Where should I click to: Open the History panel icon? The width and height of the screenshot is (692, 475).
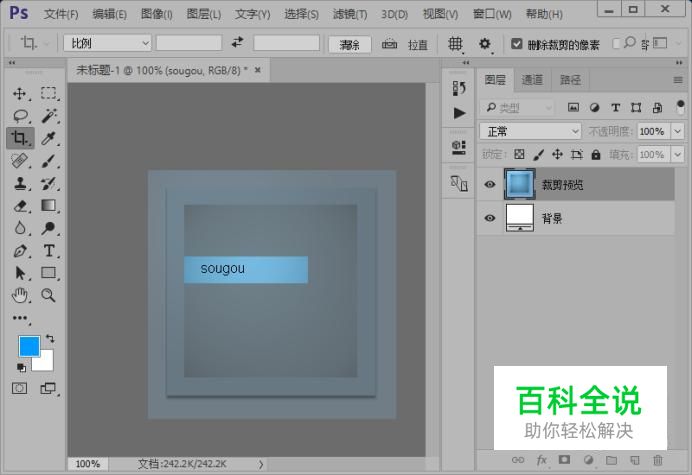tap(459, 88)
